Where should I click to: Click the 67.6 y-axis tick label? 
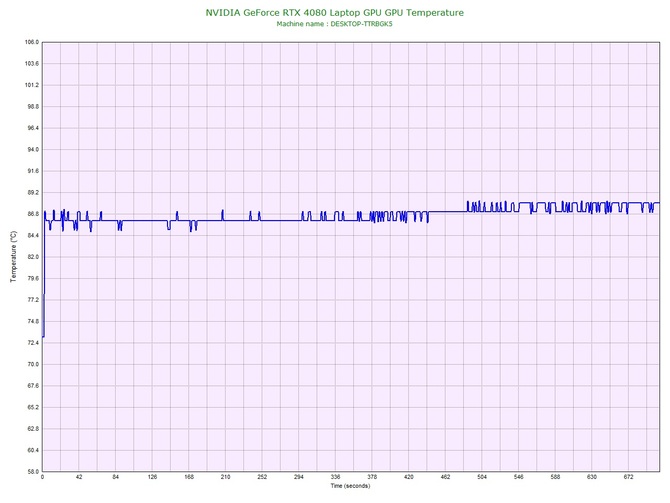33,386
